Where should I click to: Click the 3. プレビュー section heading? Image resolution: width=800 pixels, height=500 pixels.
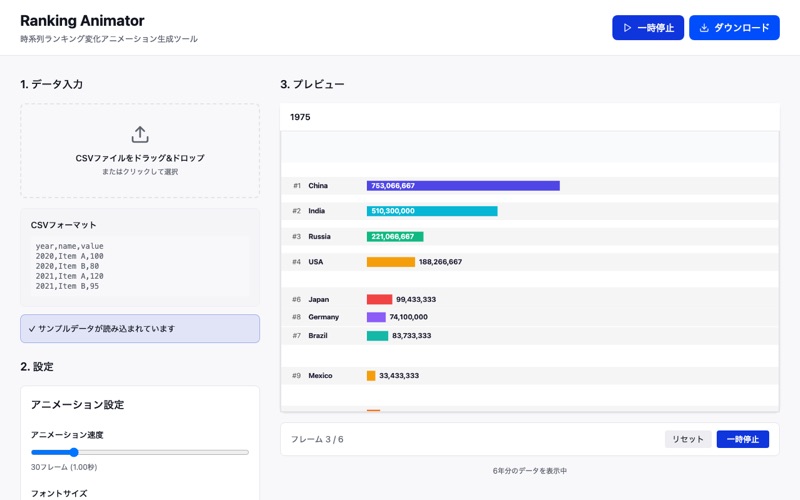(x=312, y=84)
